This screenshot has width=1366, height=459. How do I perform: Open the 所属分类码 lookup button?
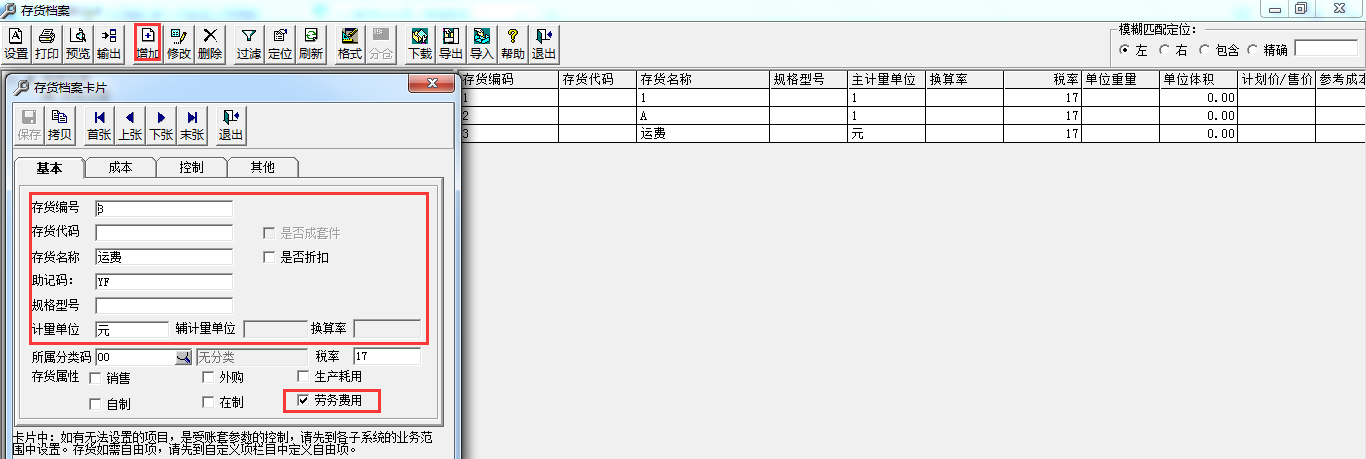[183, 356]
